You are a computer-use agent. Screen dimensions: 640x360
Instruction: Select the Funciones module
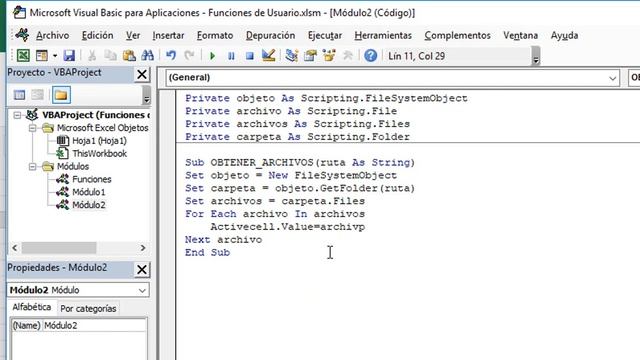[x=91, y=179]
